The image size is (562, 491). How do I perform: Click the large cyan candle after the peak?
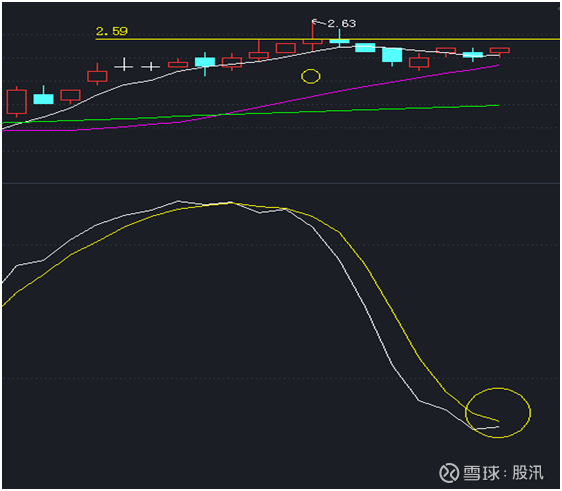(392, 56)
